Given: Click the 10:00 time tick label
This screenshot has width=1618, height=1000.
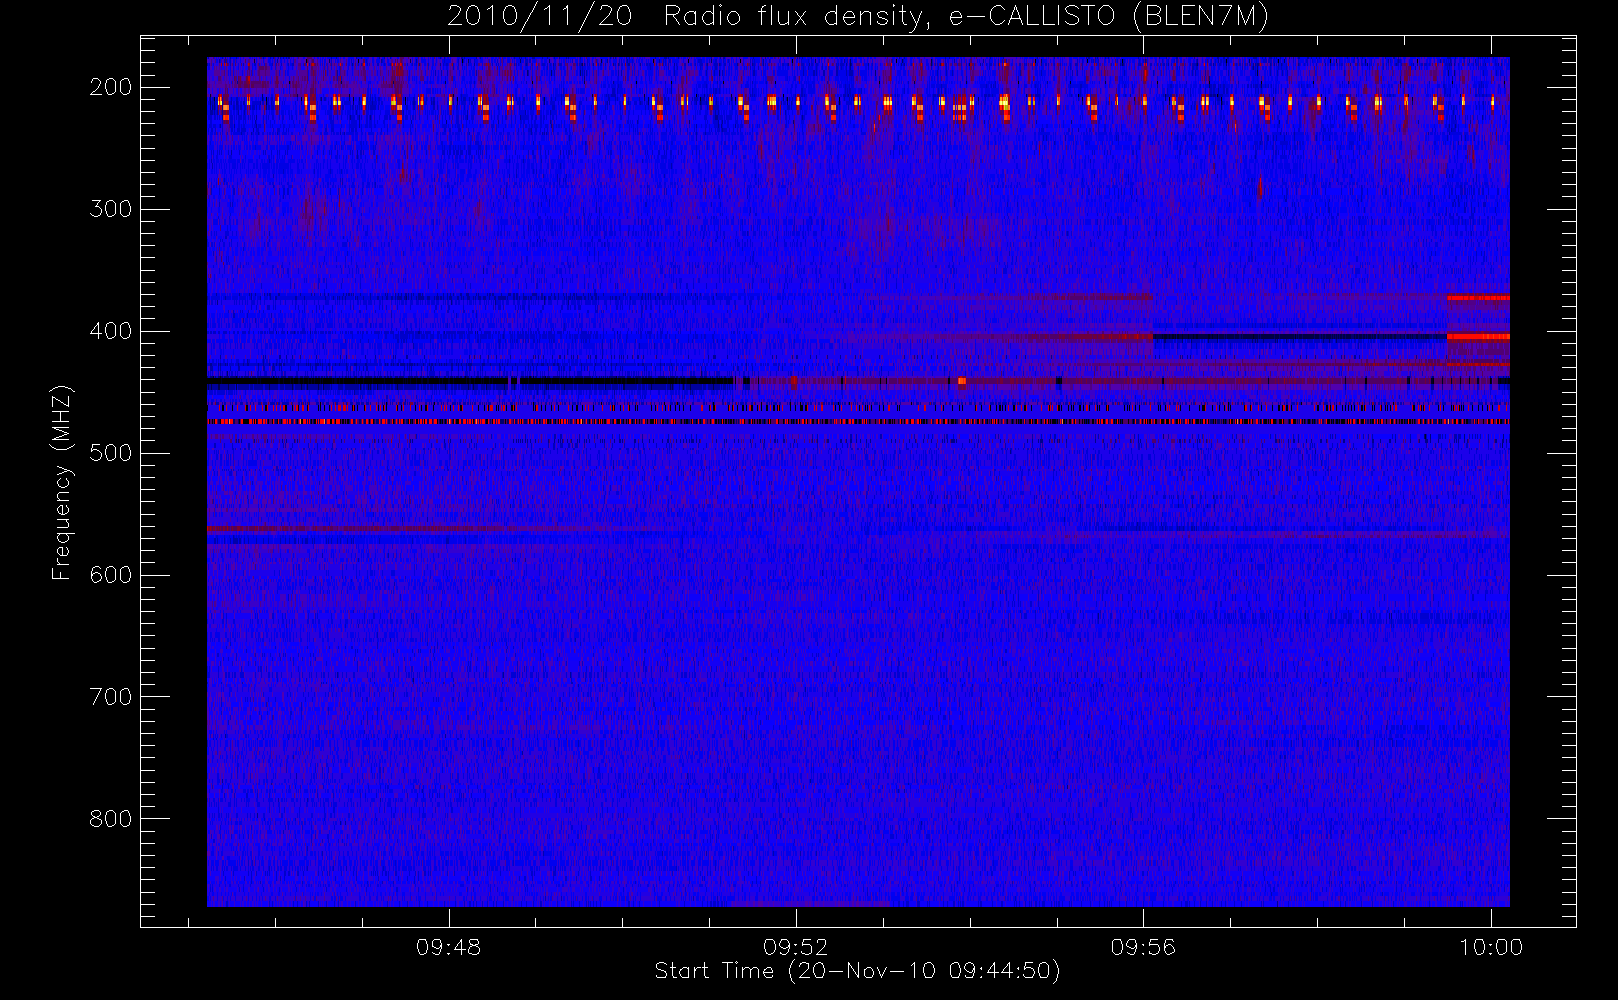Looking at the screenshot, I should pos(1491,947).
